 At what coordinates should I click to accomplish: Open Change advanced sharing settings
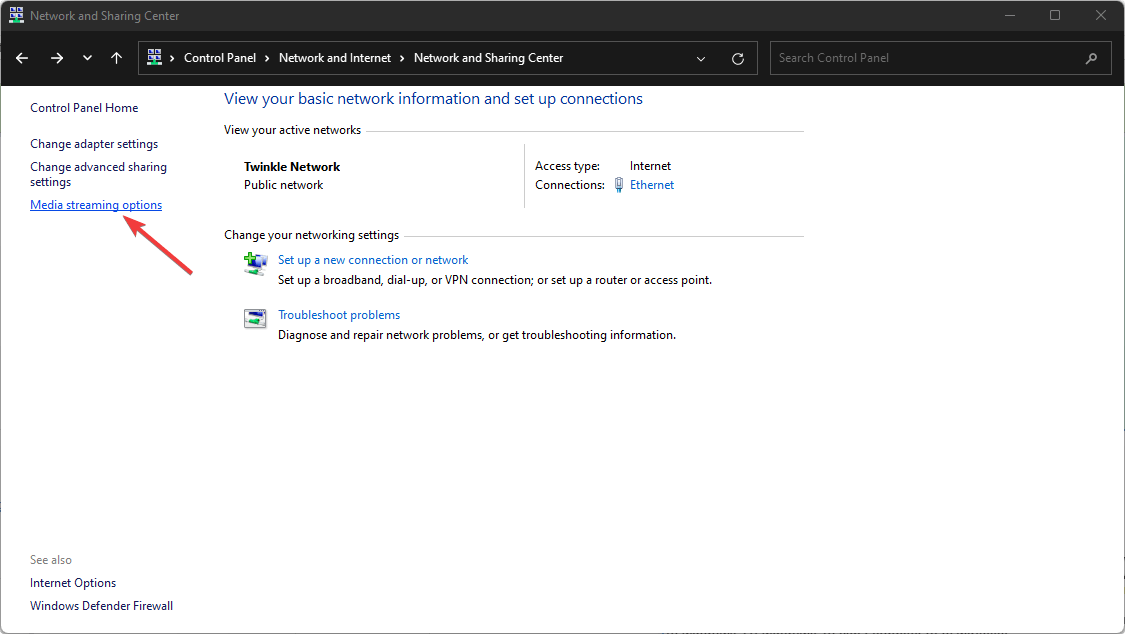click(98, 174)
